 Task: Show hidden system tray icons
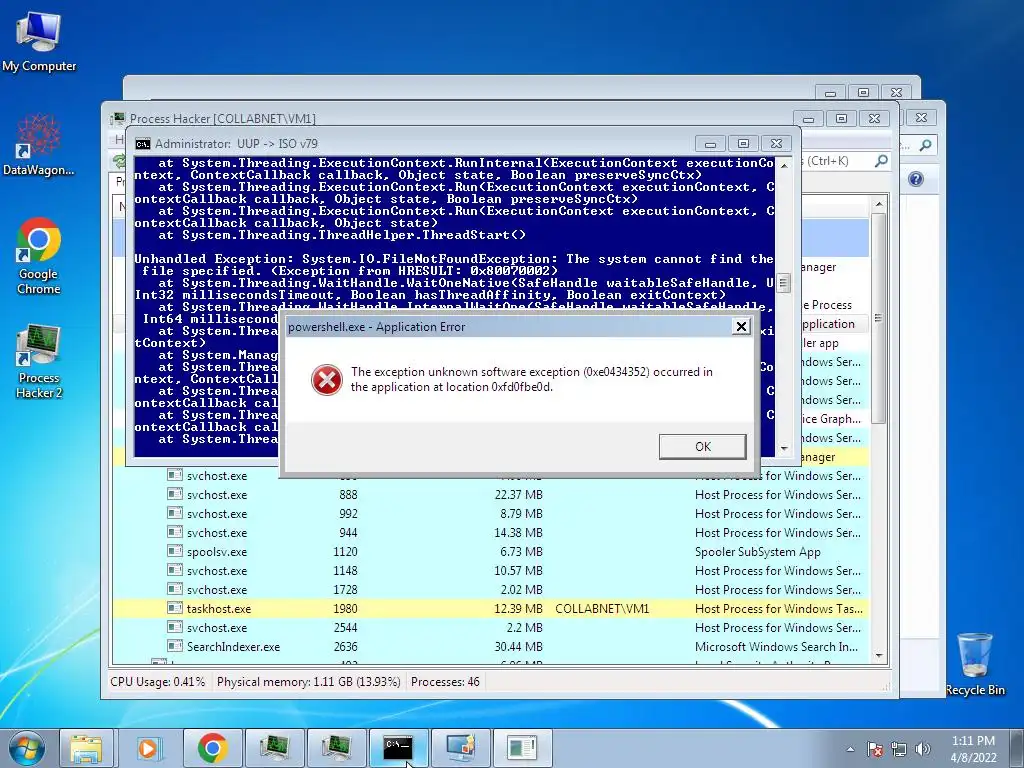850,749
